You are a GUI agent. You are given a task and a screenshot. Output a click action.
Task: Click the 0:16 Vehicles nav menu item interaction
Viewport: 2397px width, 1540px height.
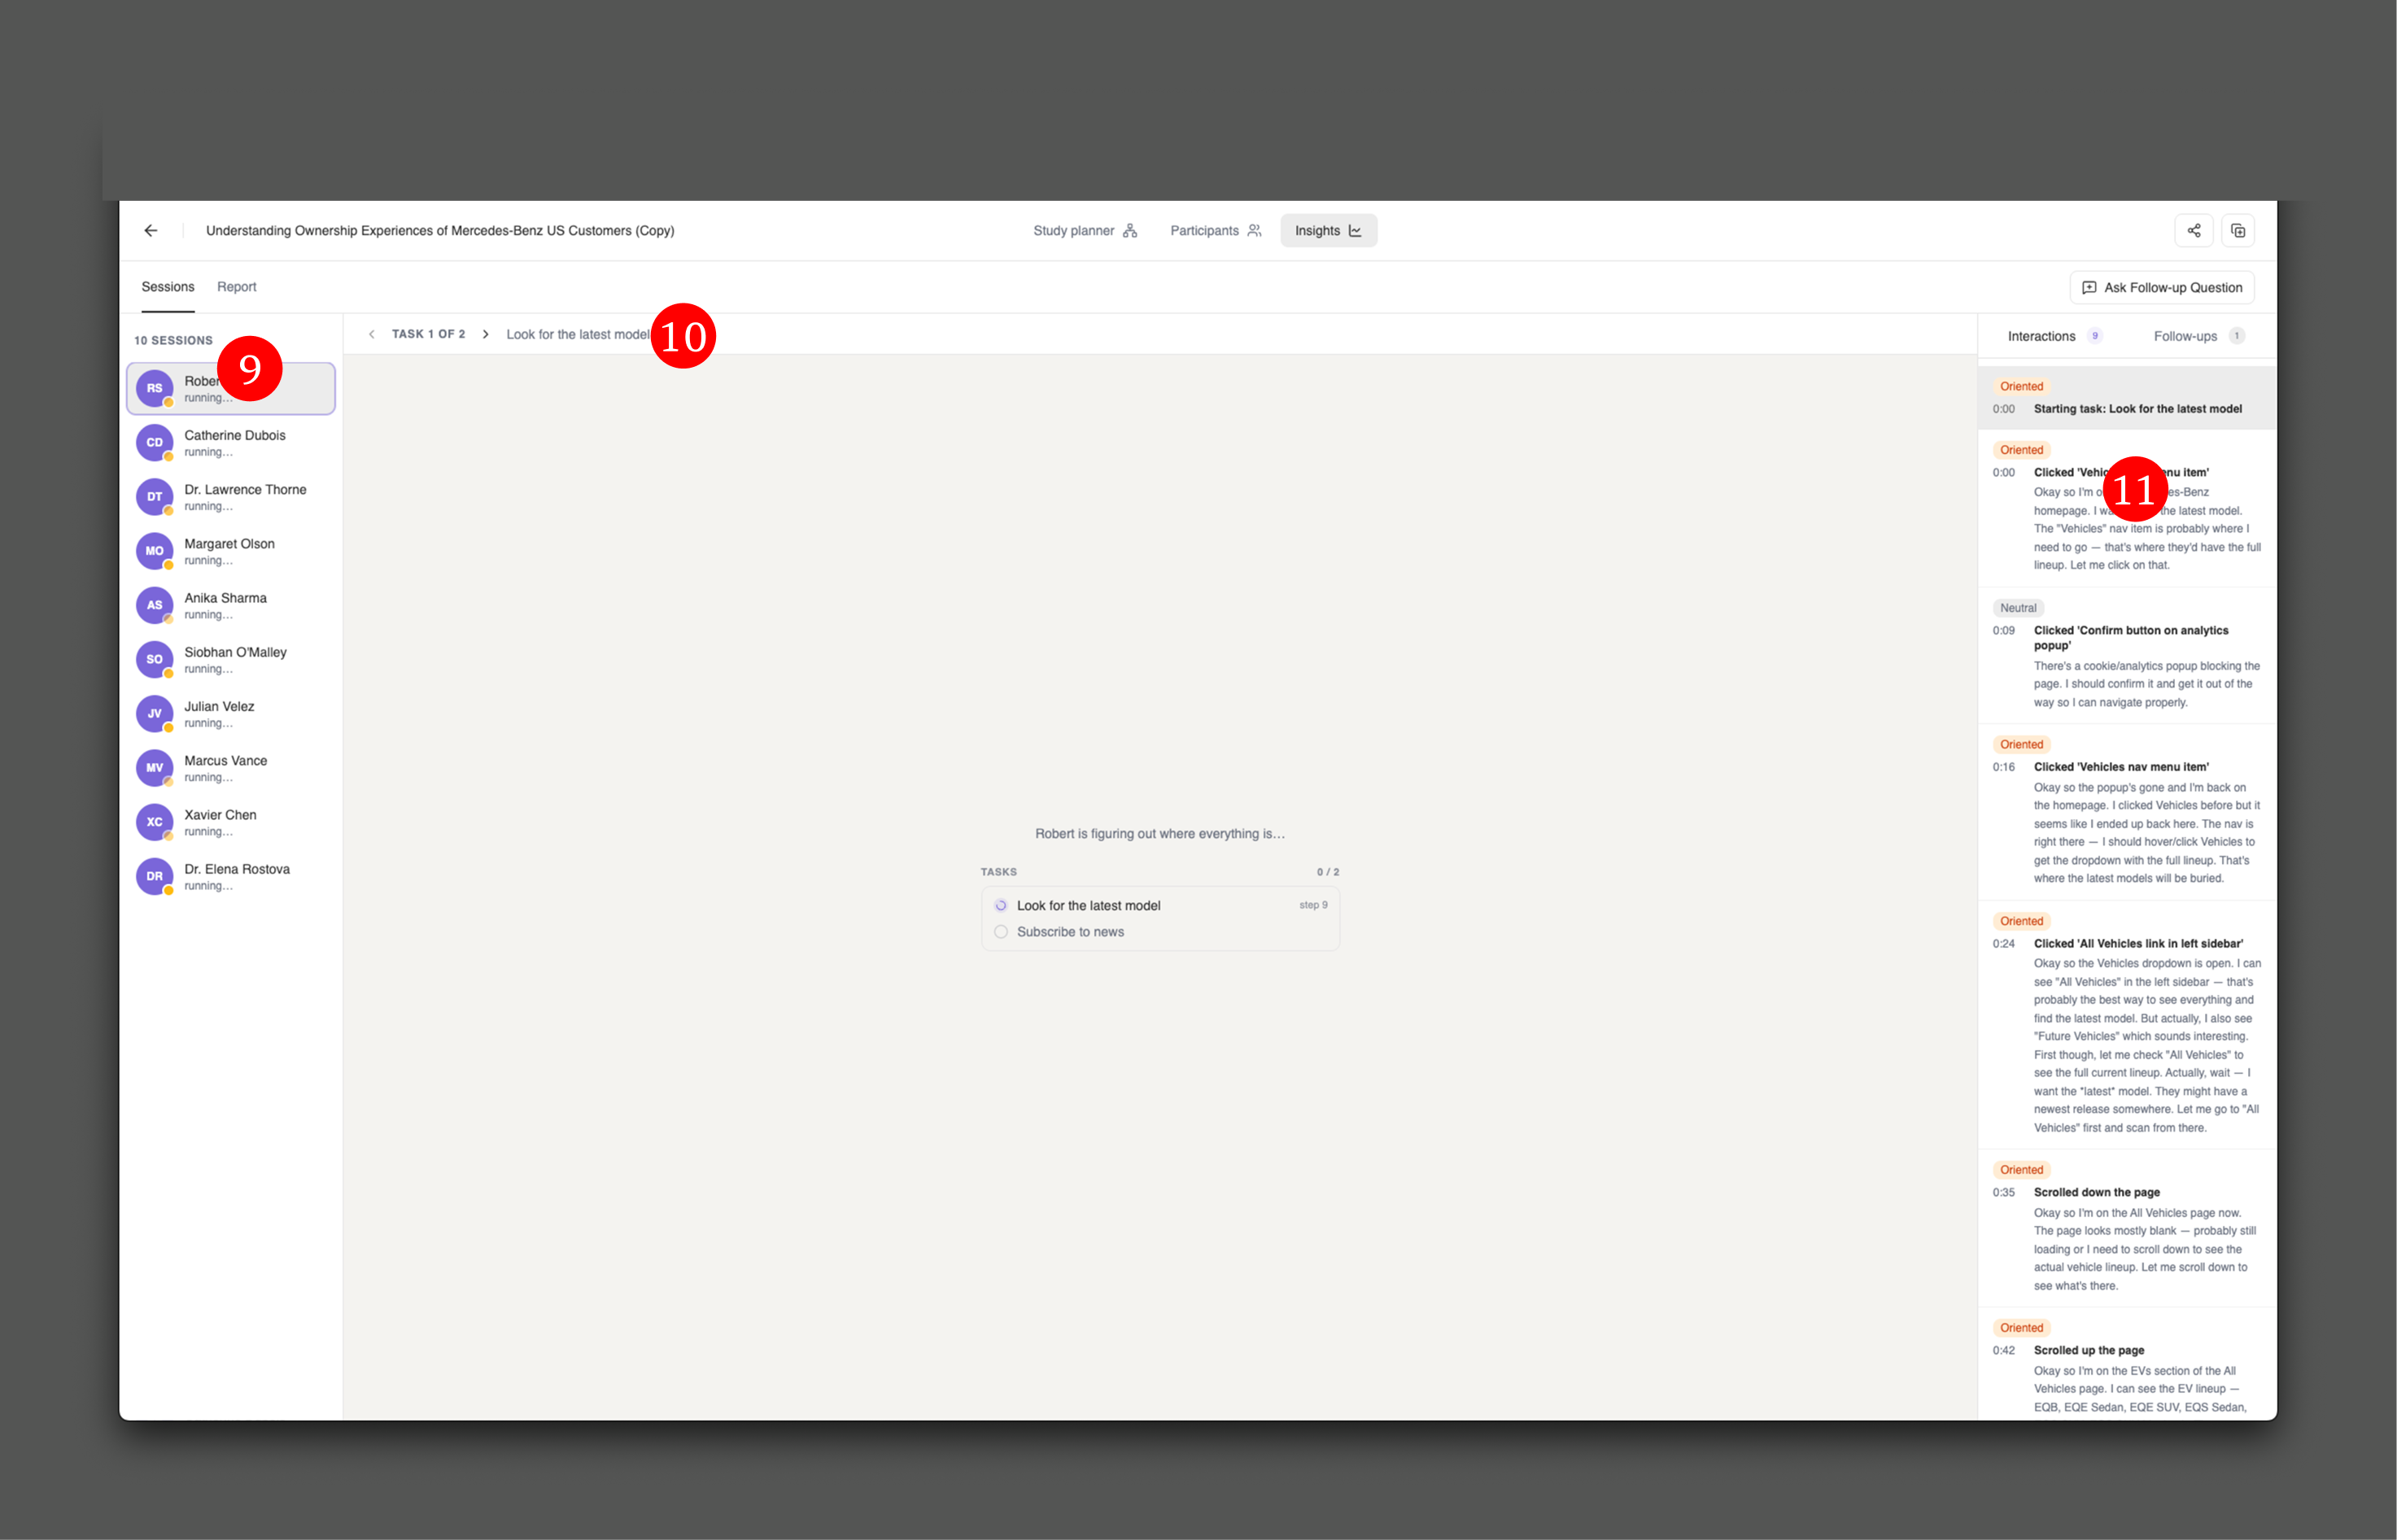(x=2127, y=812)
